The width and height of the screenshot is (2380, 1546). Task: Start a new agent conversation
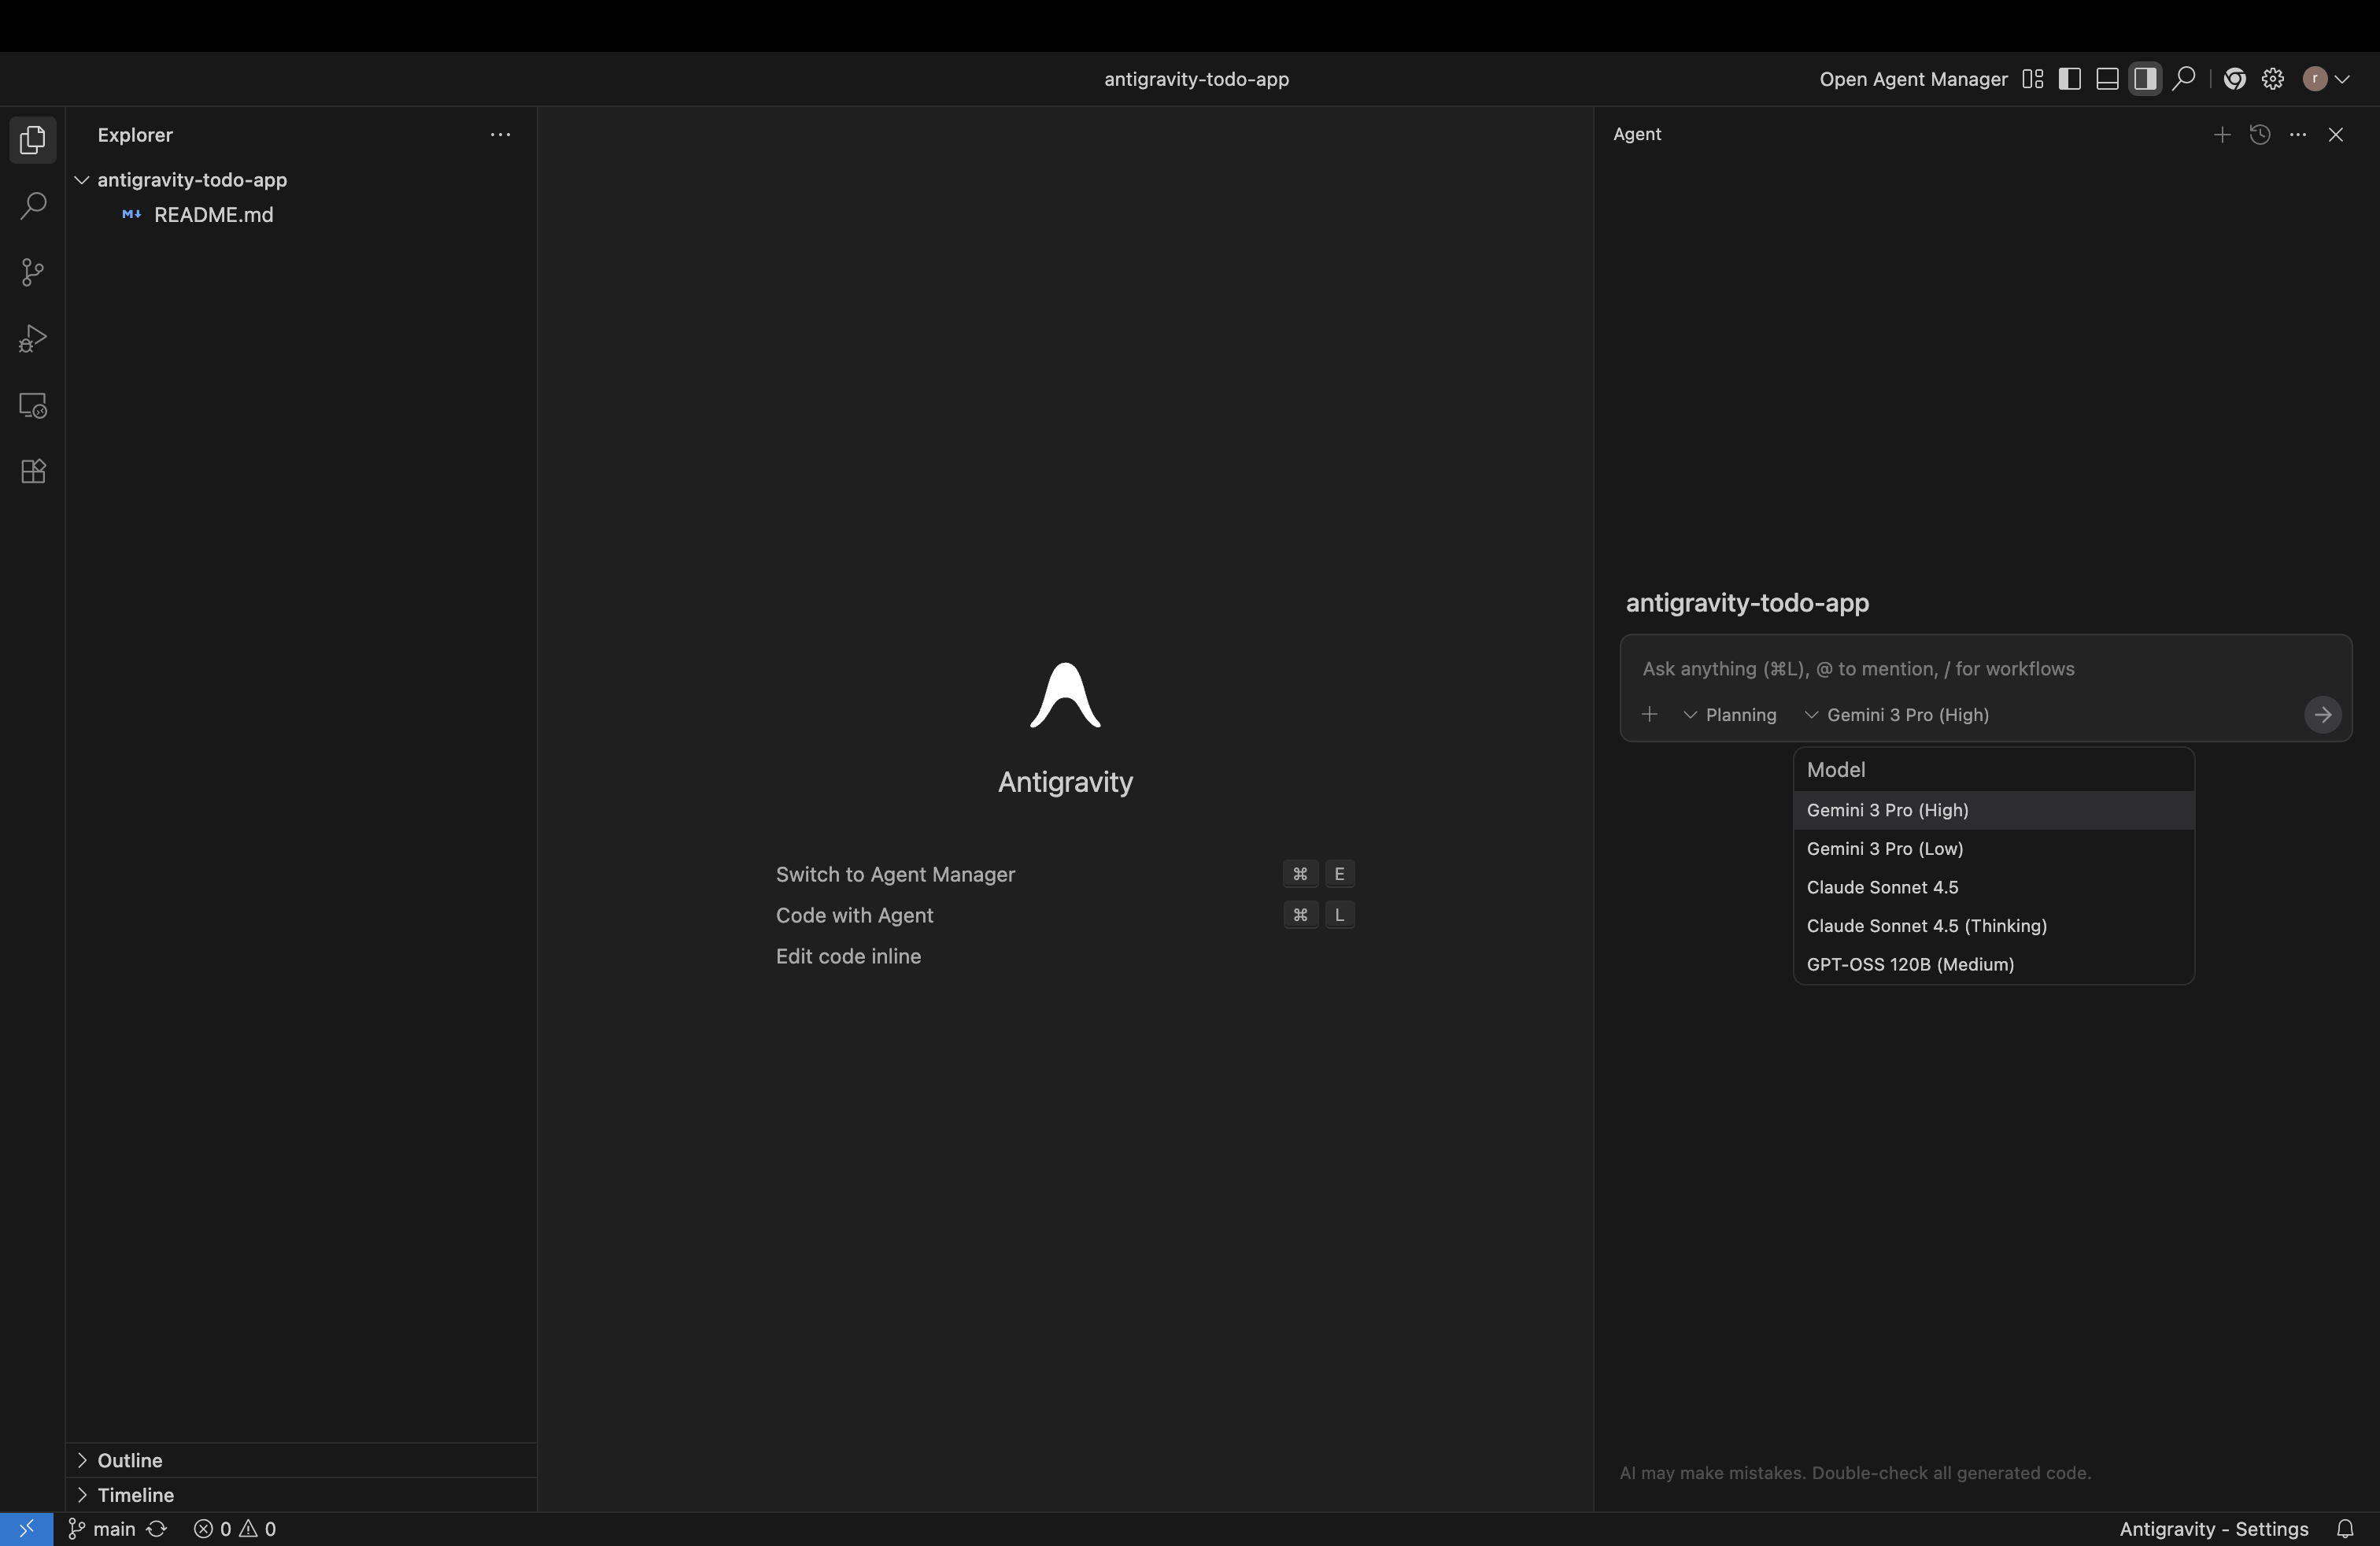tap(2221, 134)
